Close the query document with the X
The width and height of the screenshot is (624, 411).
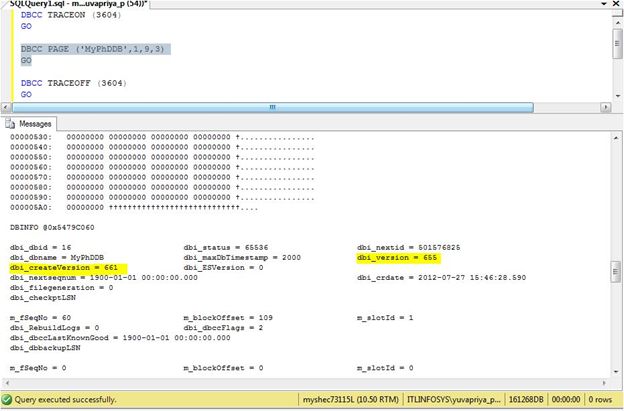616,3
